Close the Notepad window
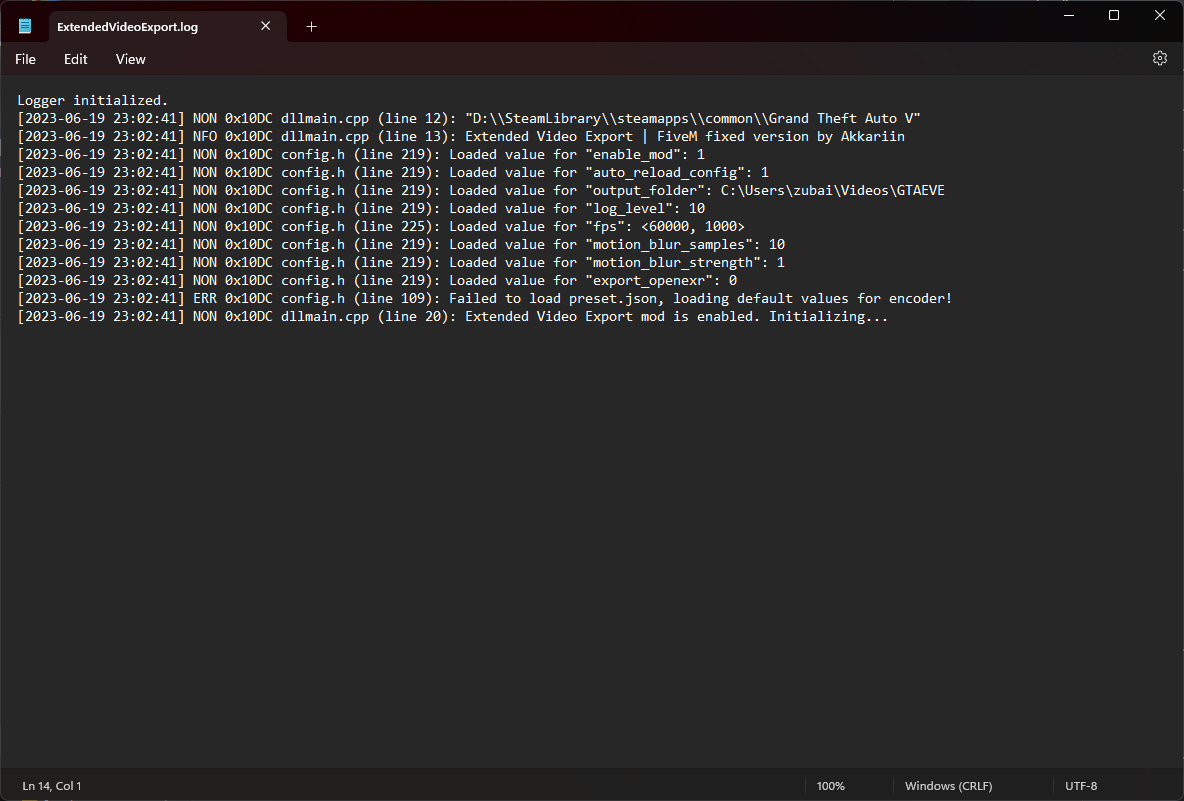This screenshot has width=1184, height=801. 1160,15
